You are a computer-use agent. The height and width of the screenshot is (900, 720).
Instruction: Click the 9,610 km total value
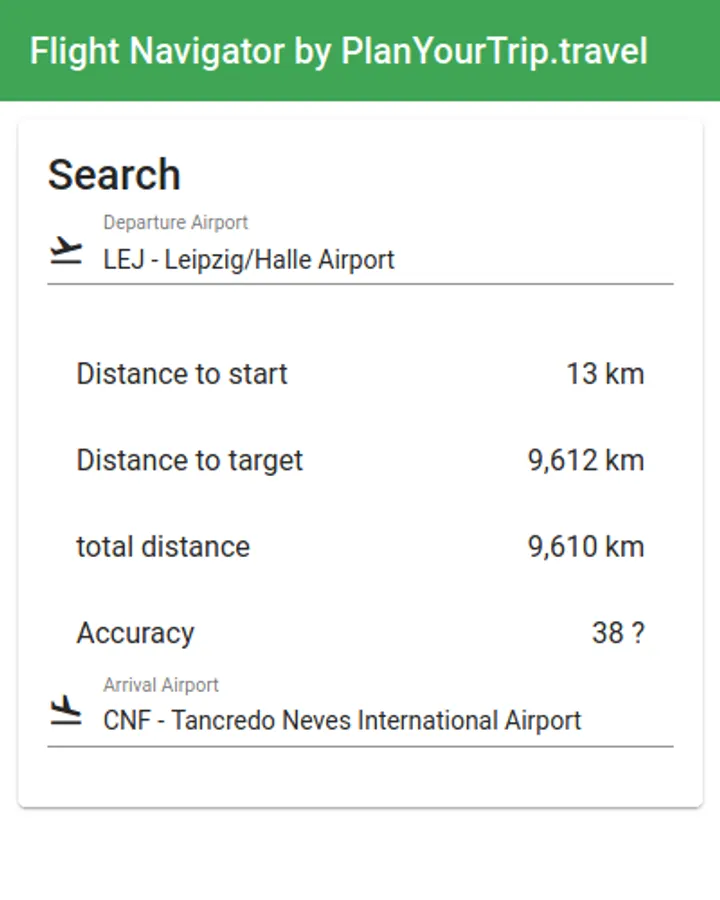coord(586,547)
